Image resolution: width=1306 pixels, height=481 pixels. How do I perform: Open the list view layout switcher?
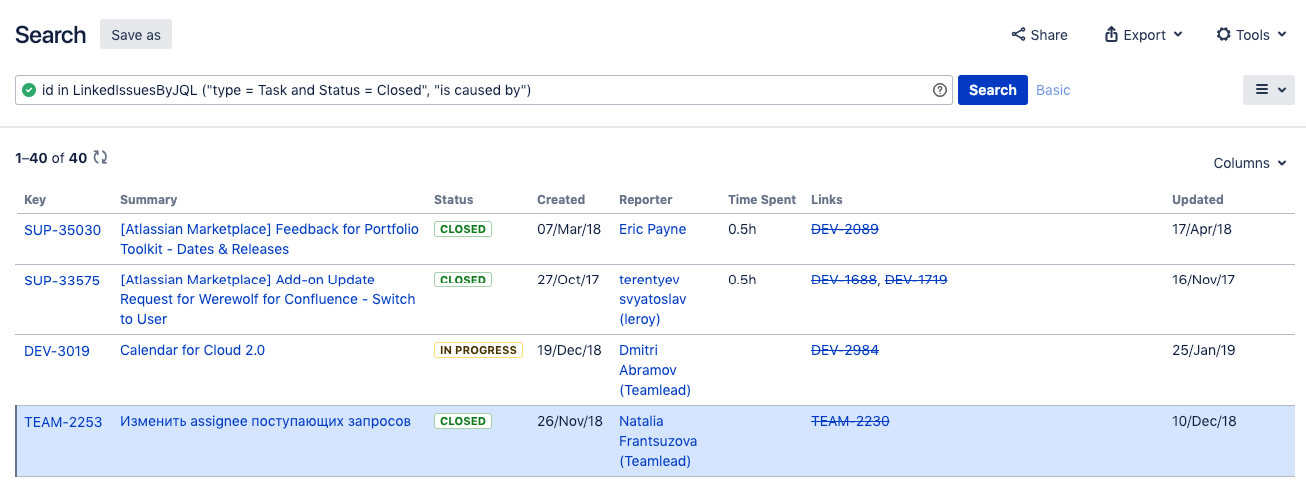pos(1269,90)
